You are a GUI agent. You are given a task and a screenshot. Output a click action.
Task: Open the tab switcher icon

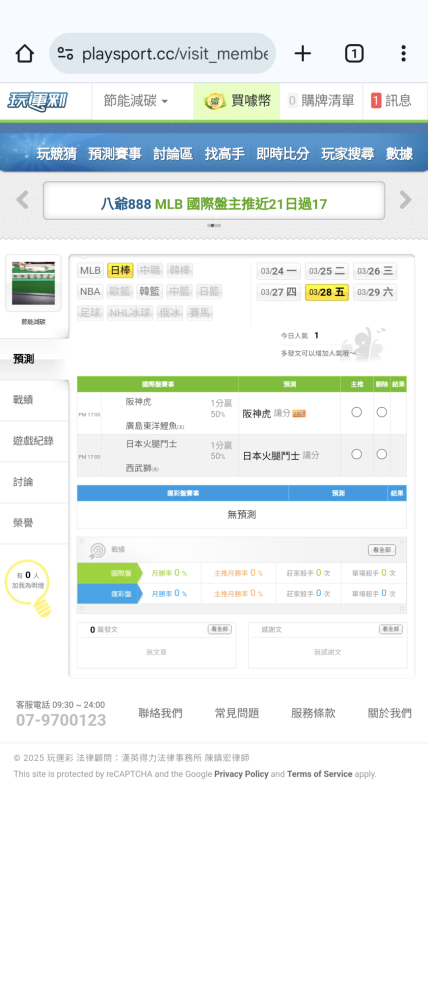click(x=354, y=54)
